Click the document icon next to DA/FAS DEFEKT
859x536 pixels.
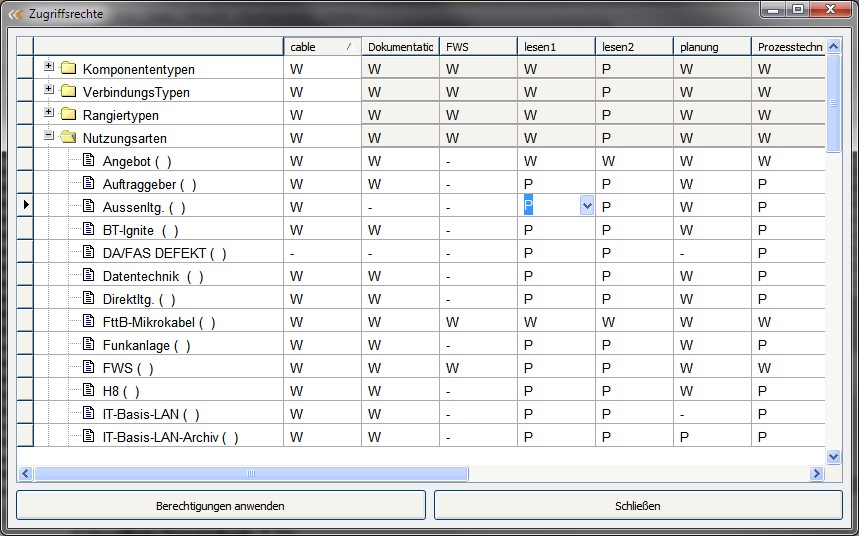pyautogui.click(x=88, y=252)
